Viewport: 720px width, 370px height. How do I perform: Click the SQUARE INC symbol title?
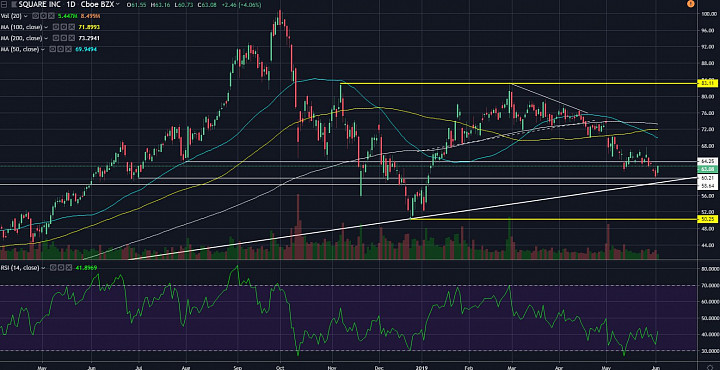[39, 5]
